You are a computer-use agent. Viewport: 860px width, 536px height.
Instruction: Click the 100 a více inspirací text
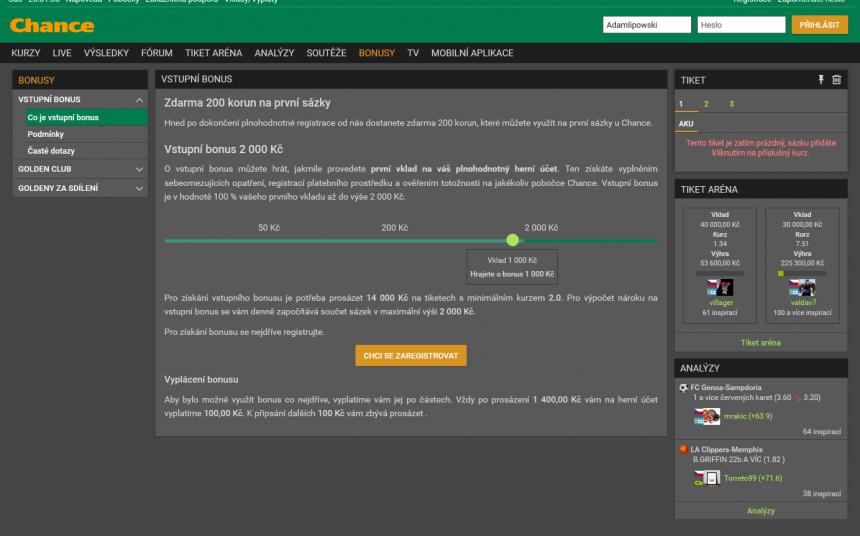(802, 313)
